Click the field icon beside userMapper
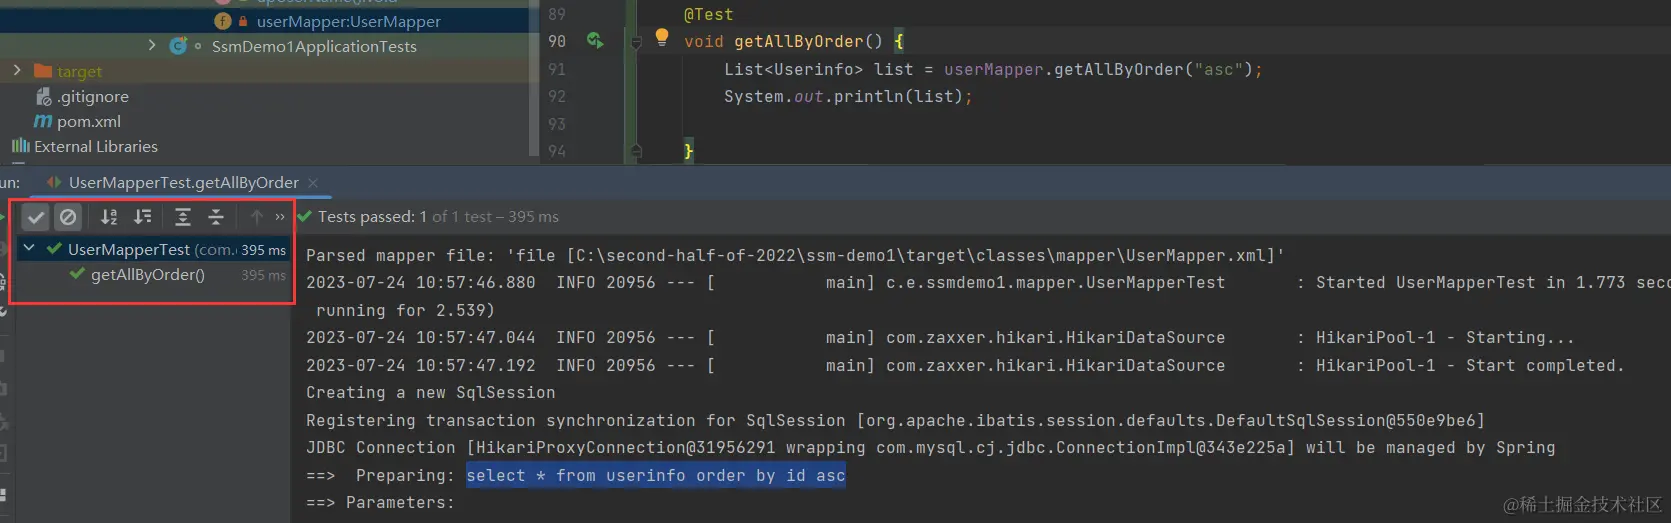This screenshot has height=523, width=1671. tap(222, 21)
